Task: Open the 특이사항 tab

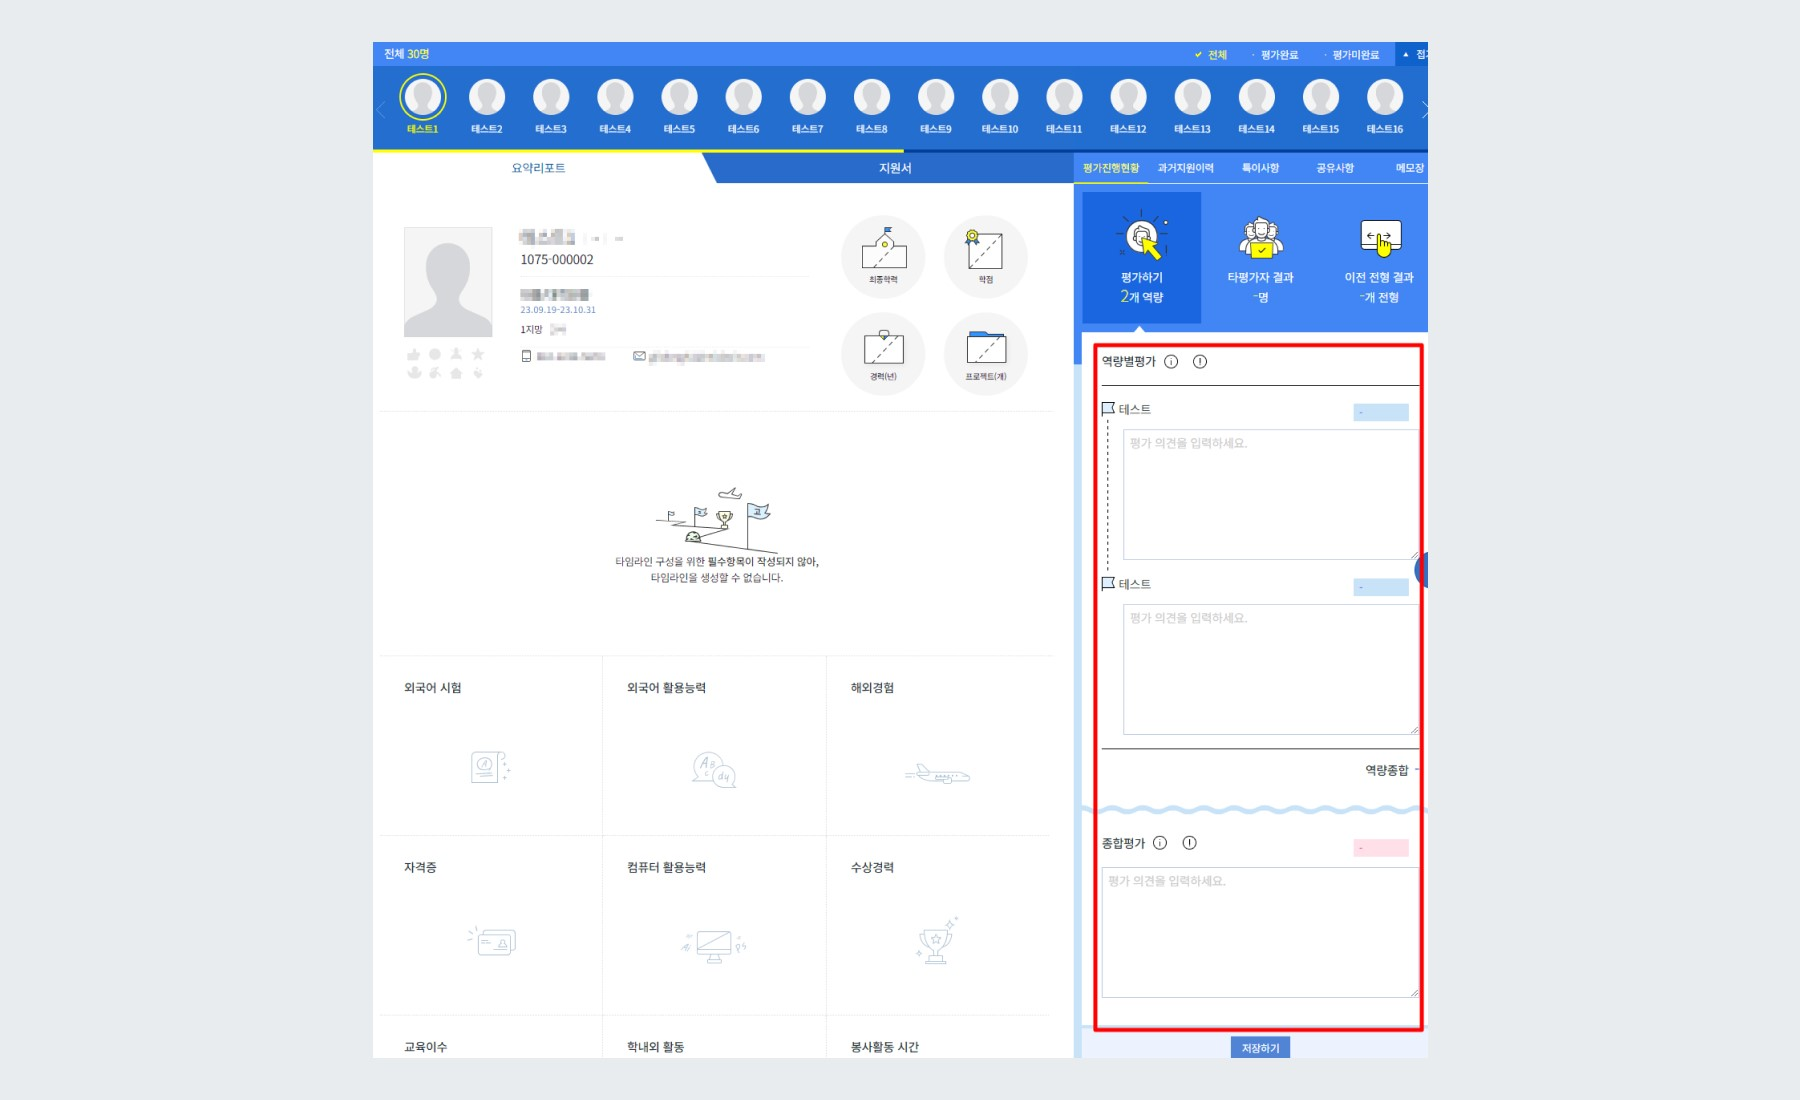Action: tap(1260, 168)
